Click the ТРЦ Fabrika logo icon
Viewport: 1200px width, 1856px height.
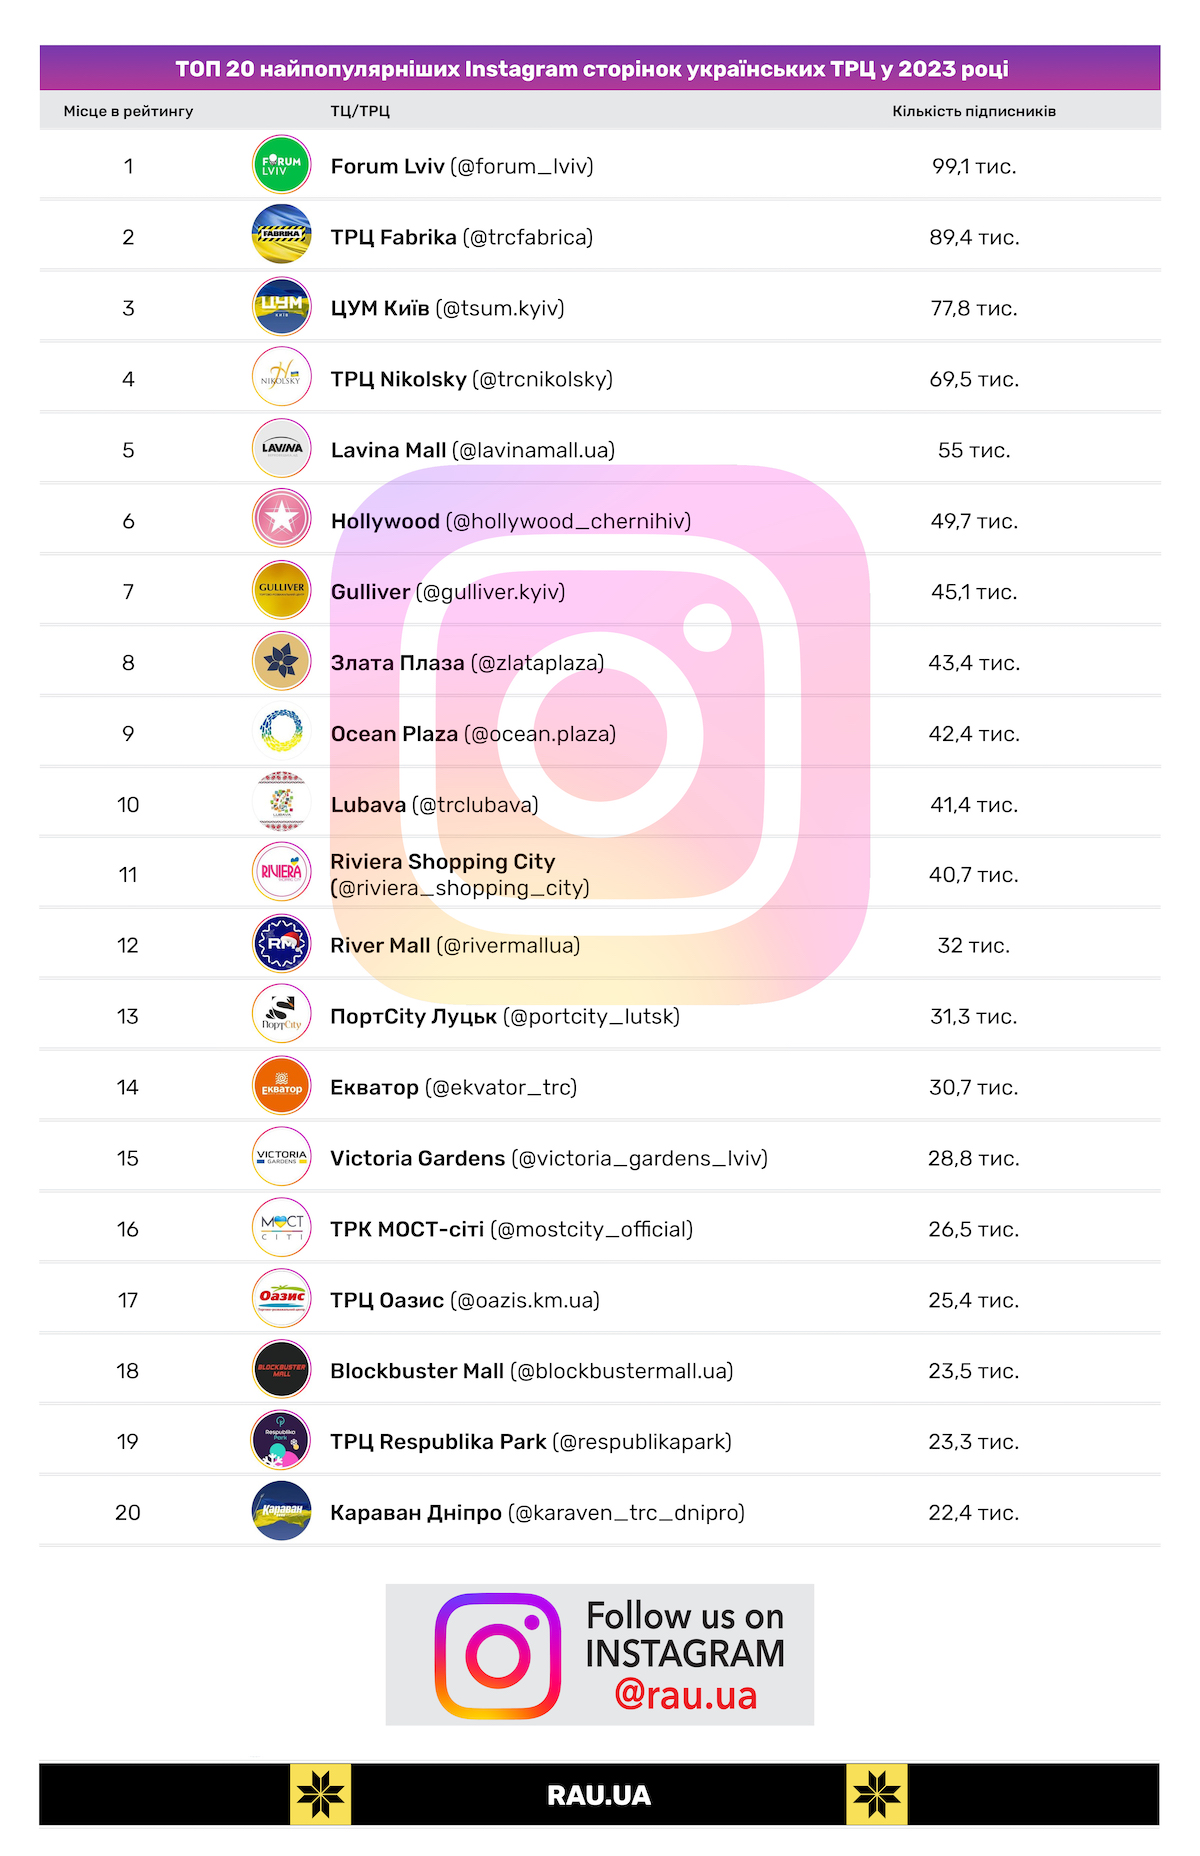[281, 236]
